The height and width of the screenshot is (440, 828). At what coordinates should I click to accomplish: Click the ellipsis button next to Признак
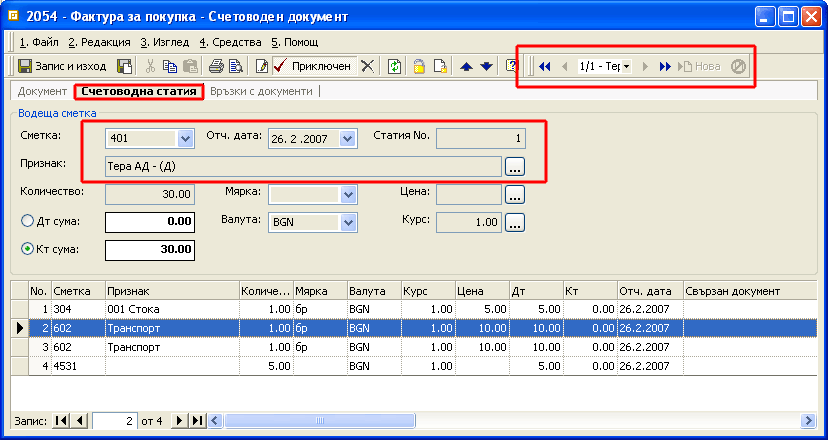[515, 166]
